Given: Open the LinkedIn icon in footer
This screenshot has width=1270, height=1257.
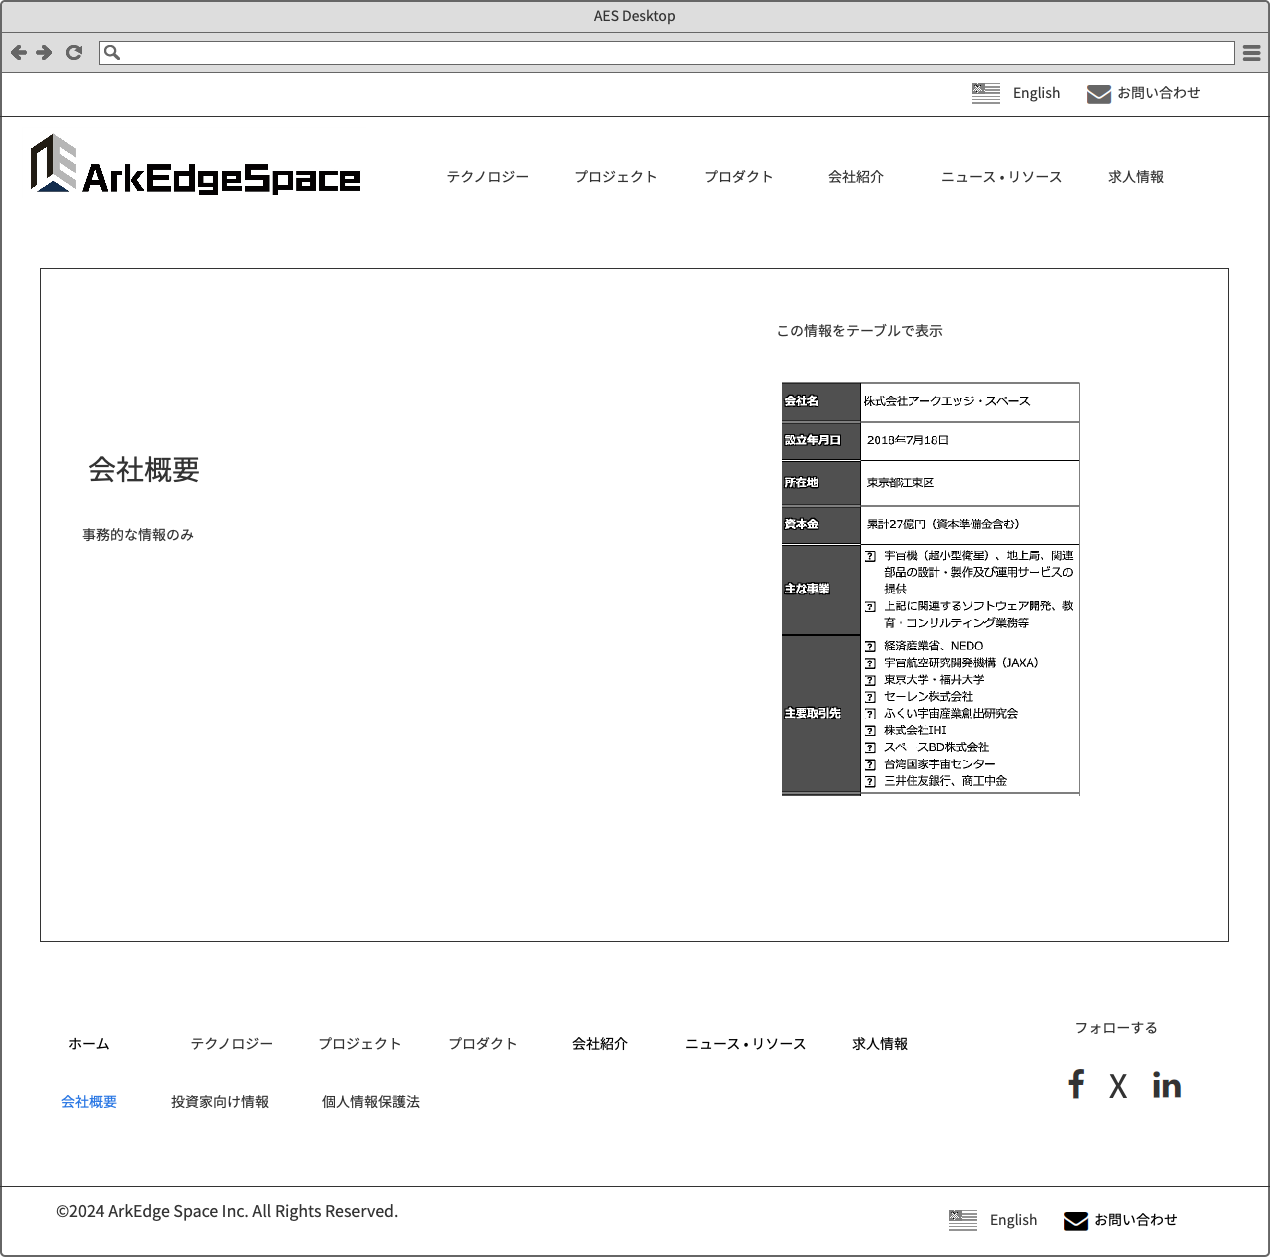Looking at the screenshot, I should 1166,1085.
